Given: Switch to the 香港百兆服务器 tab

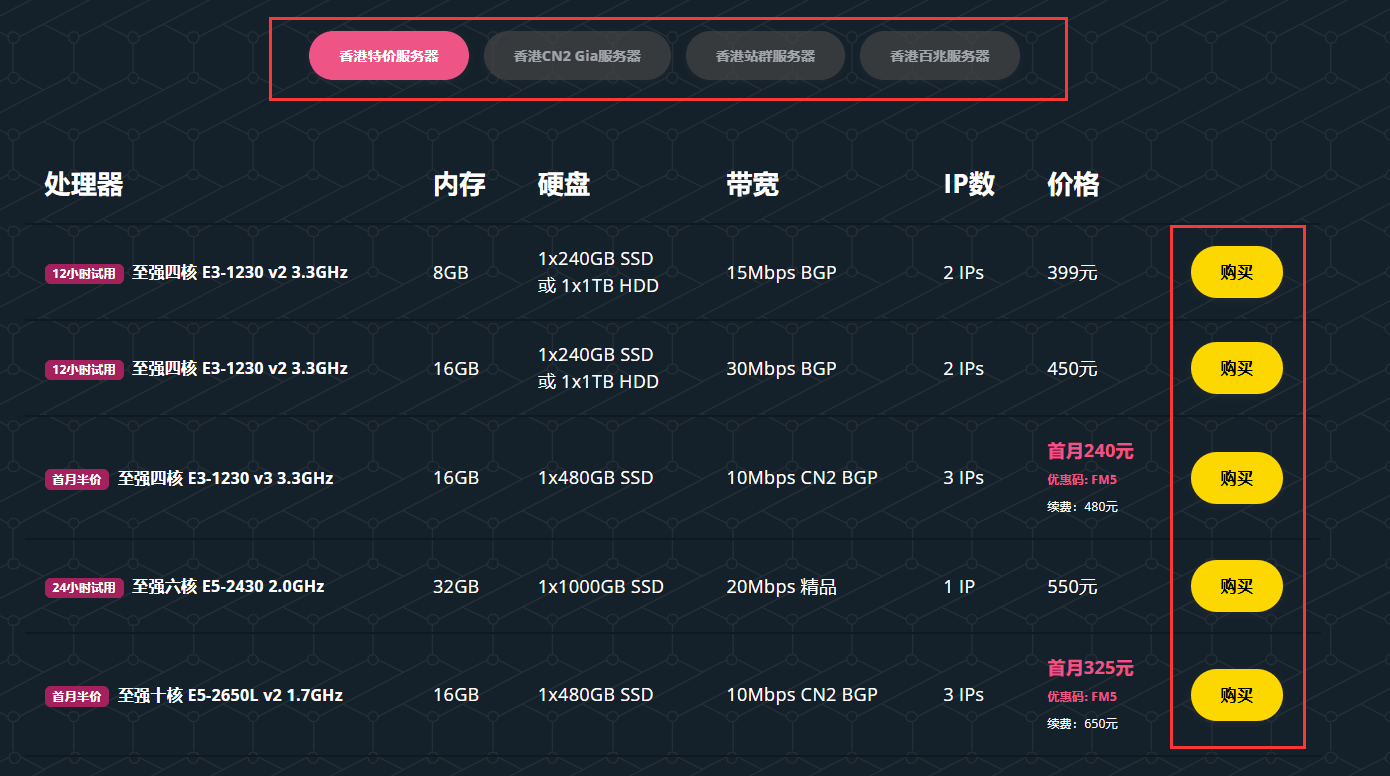Looking at the screenshot, I should click(x=939, y=56).
